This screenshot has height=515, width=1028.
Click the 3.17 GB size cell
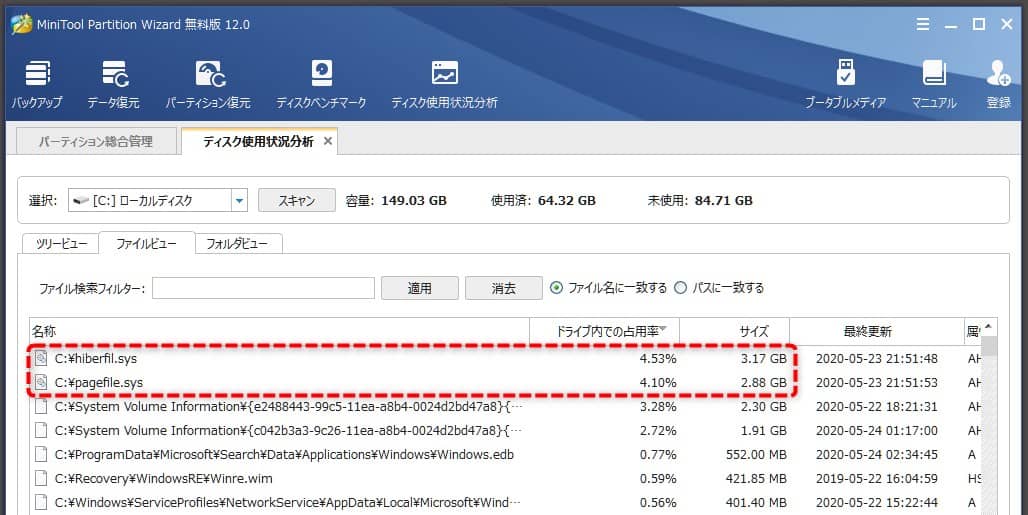click(x=763, y=358)
